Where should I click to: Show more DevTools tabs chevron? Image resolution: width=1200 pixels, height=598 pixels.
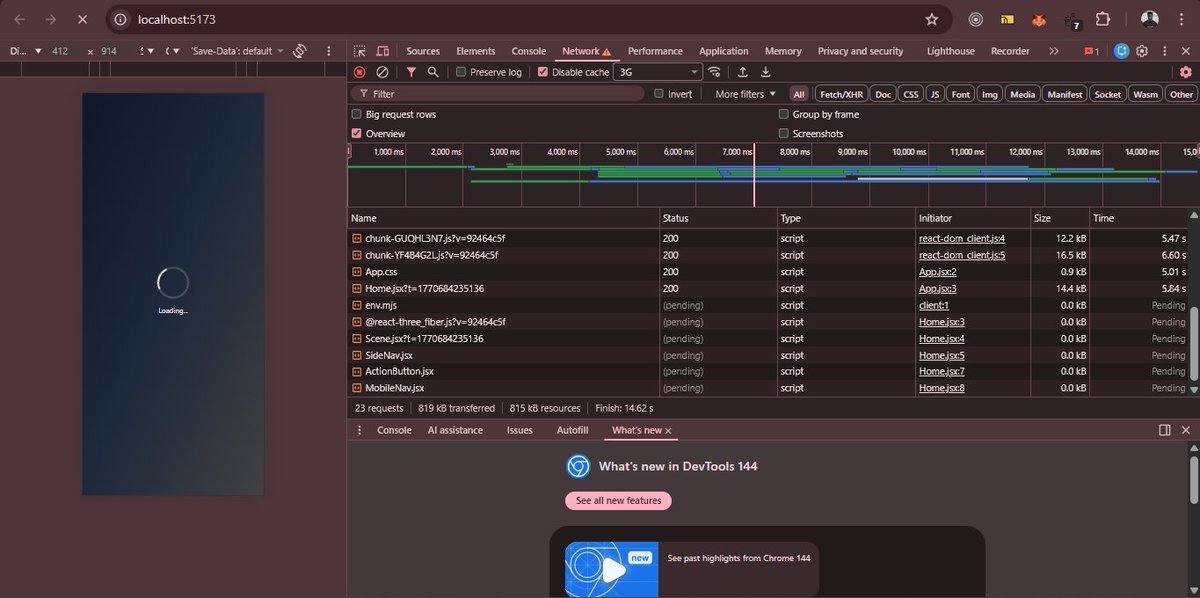[x=1054, y=51]
